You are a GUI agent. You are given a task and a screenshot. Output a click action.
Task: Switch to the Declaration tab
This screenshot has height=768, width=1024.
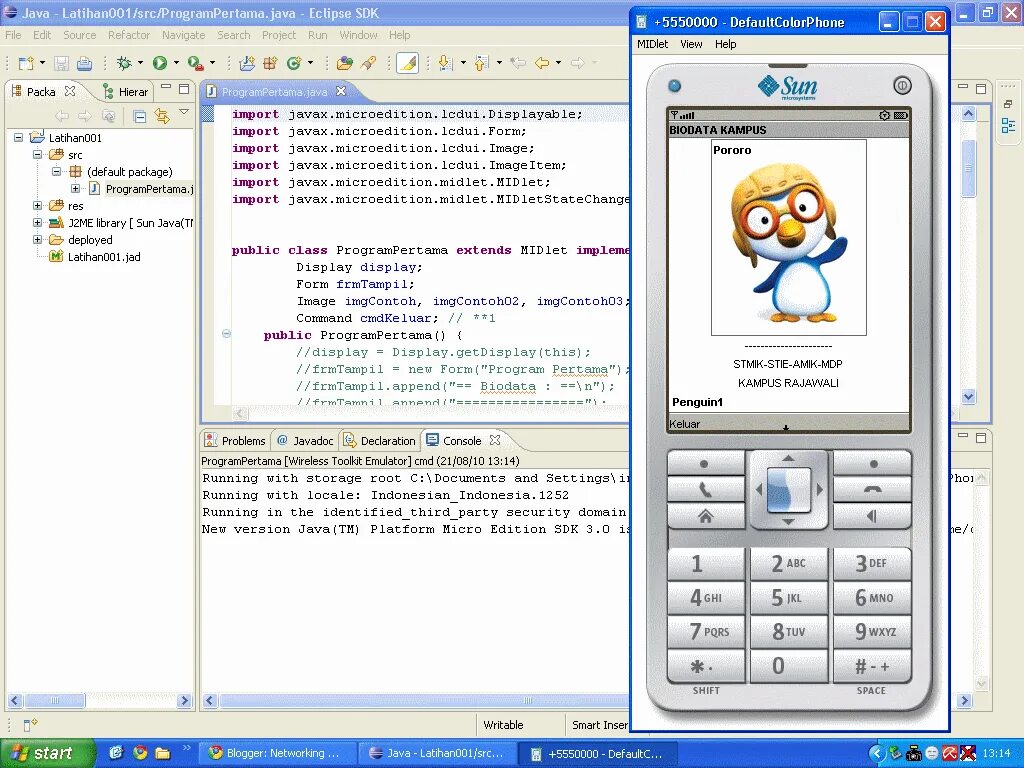click(379, 441)
